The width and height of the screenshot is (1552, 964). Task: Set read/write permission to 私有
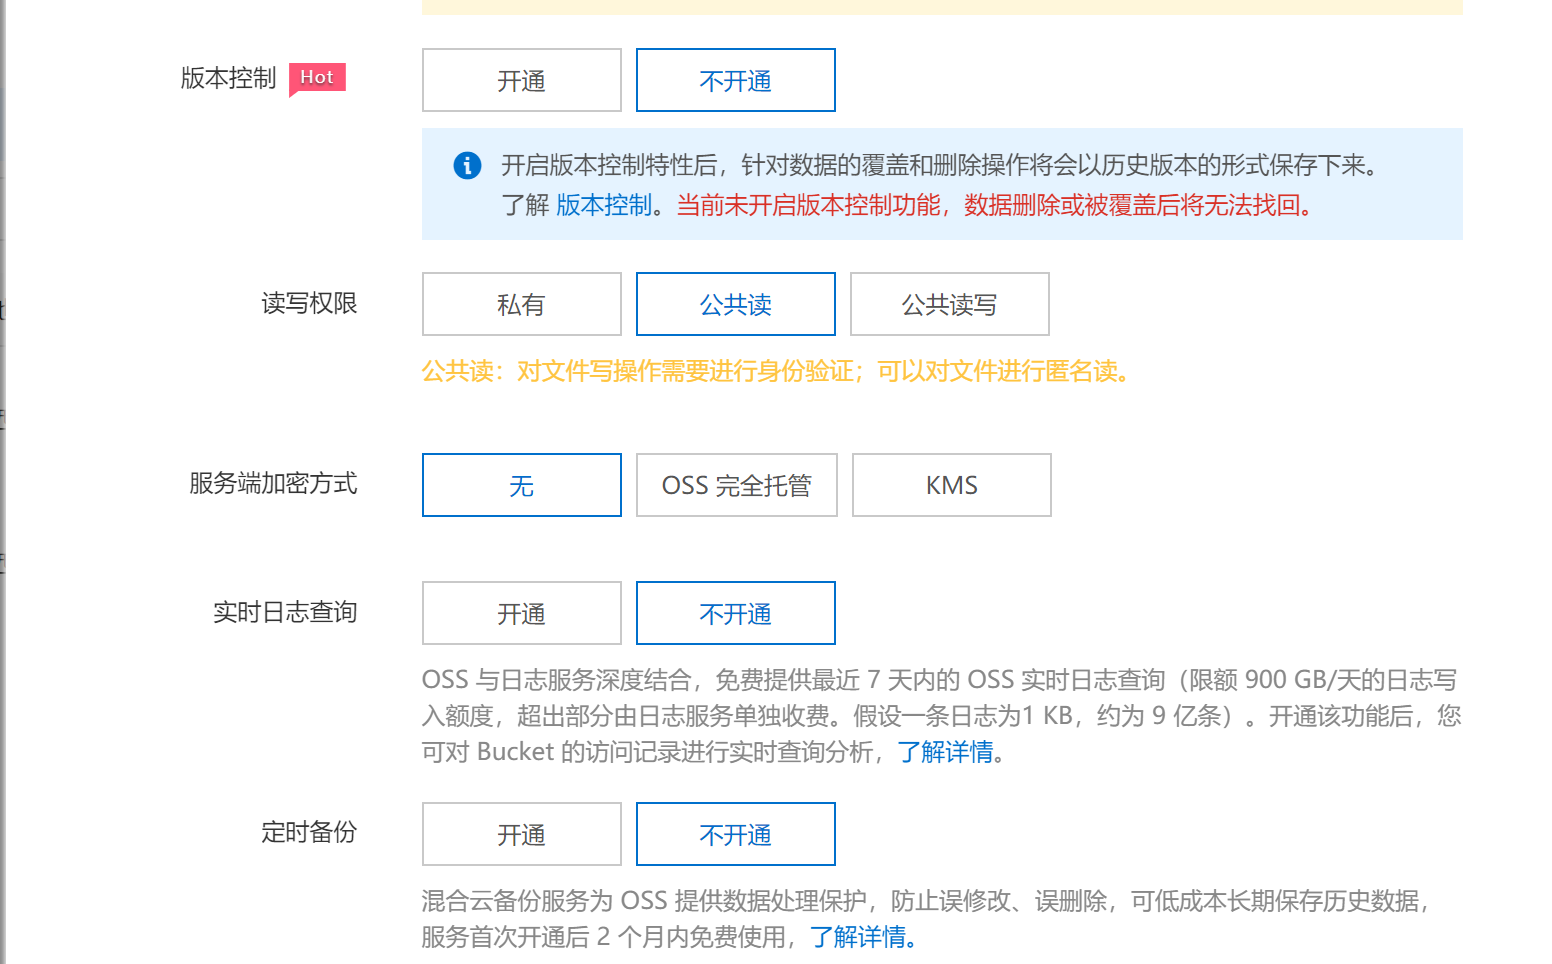tap(521, 304)
